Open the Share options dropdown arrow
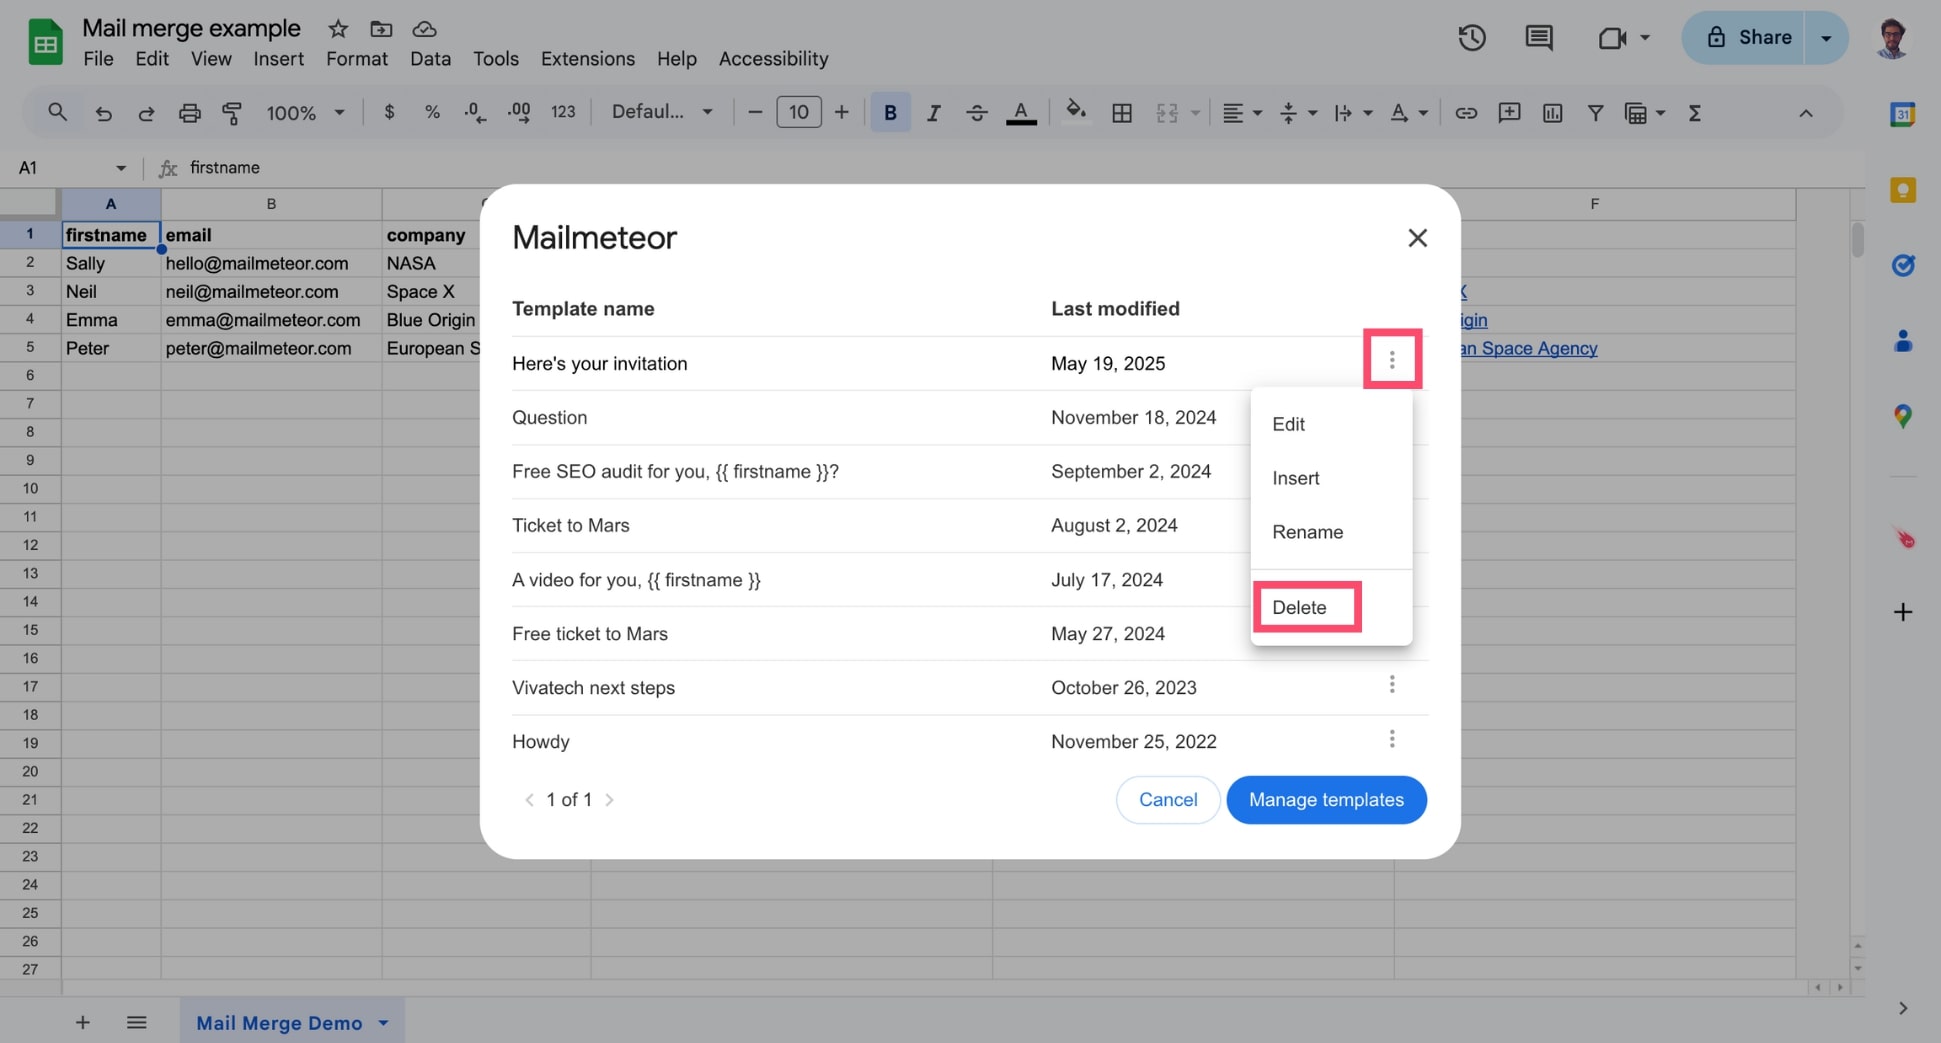The width and height of the screenshot is (1941, 1043). tap(1826, 38)
